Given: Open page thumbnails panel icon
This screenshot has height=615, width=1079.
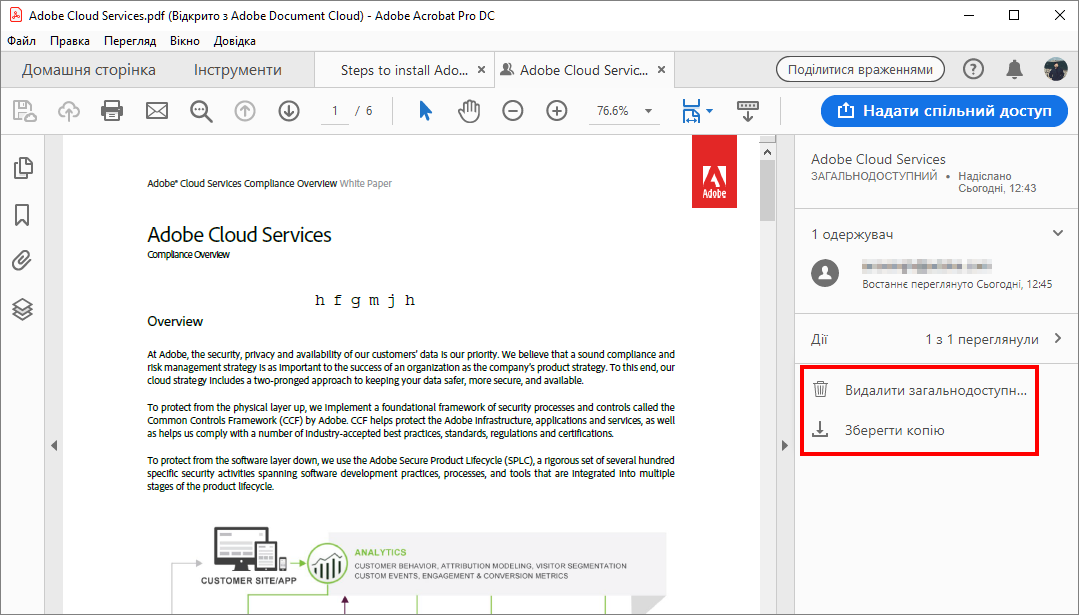Looking at the screenshot, I should (x=23, y=168).
